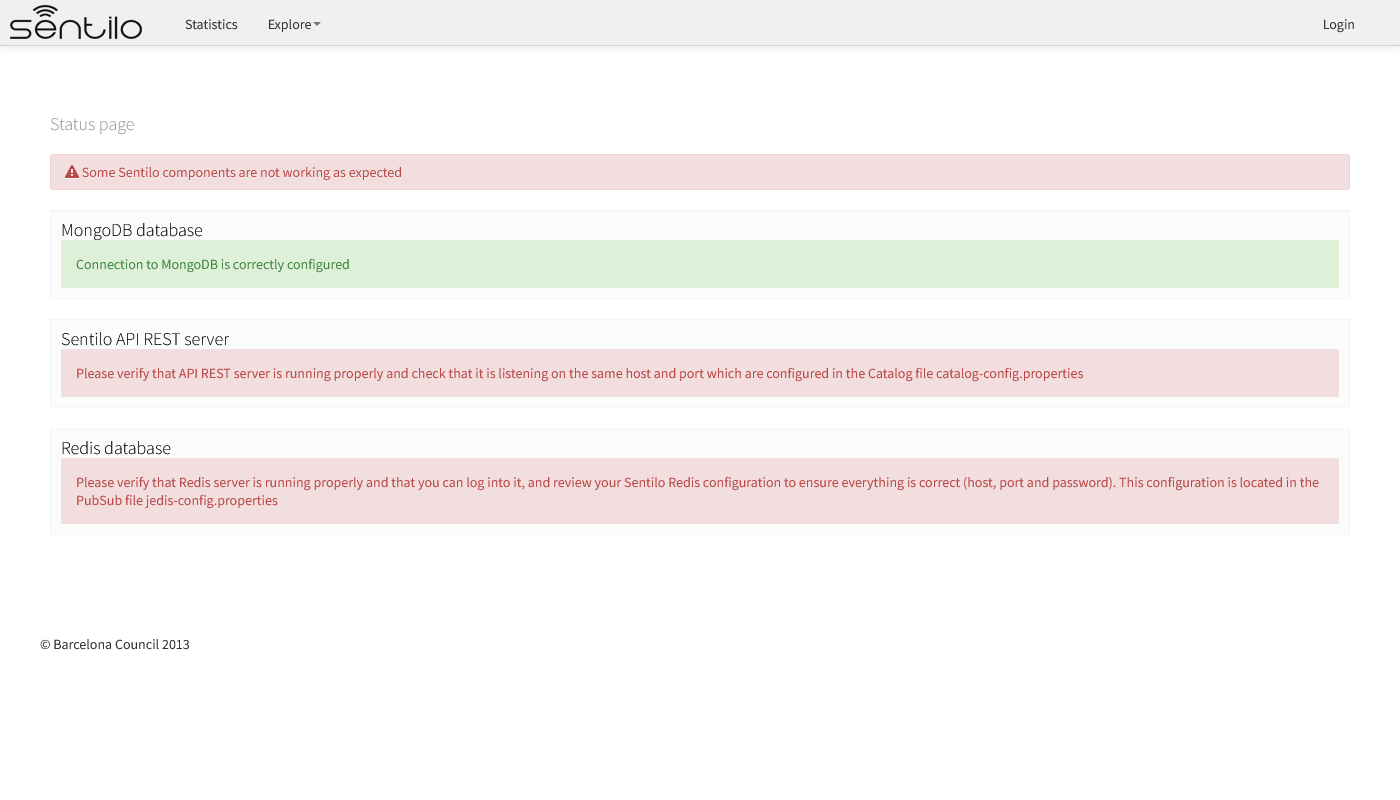Screen dimensions: 1400x800
Task: Select the Status page heading
Action: point(92,124)
